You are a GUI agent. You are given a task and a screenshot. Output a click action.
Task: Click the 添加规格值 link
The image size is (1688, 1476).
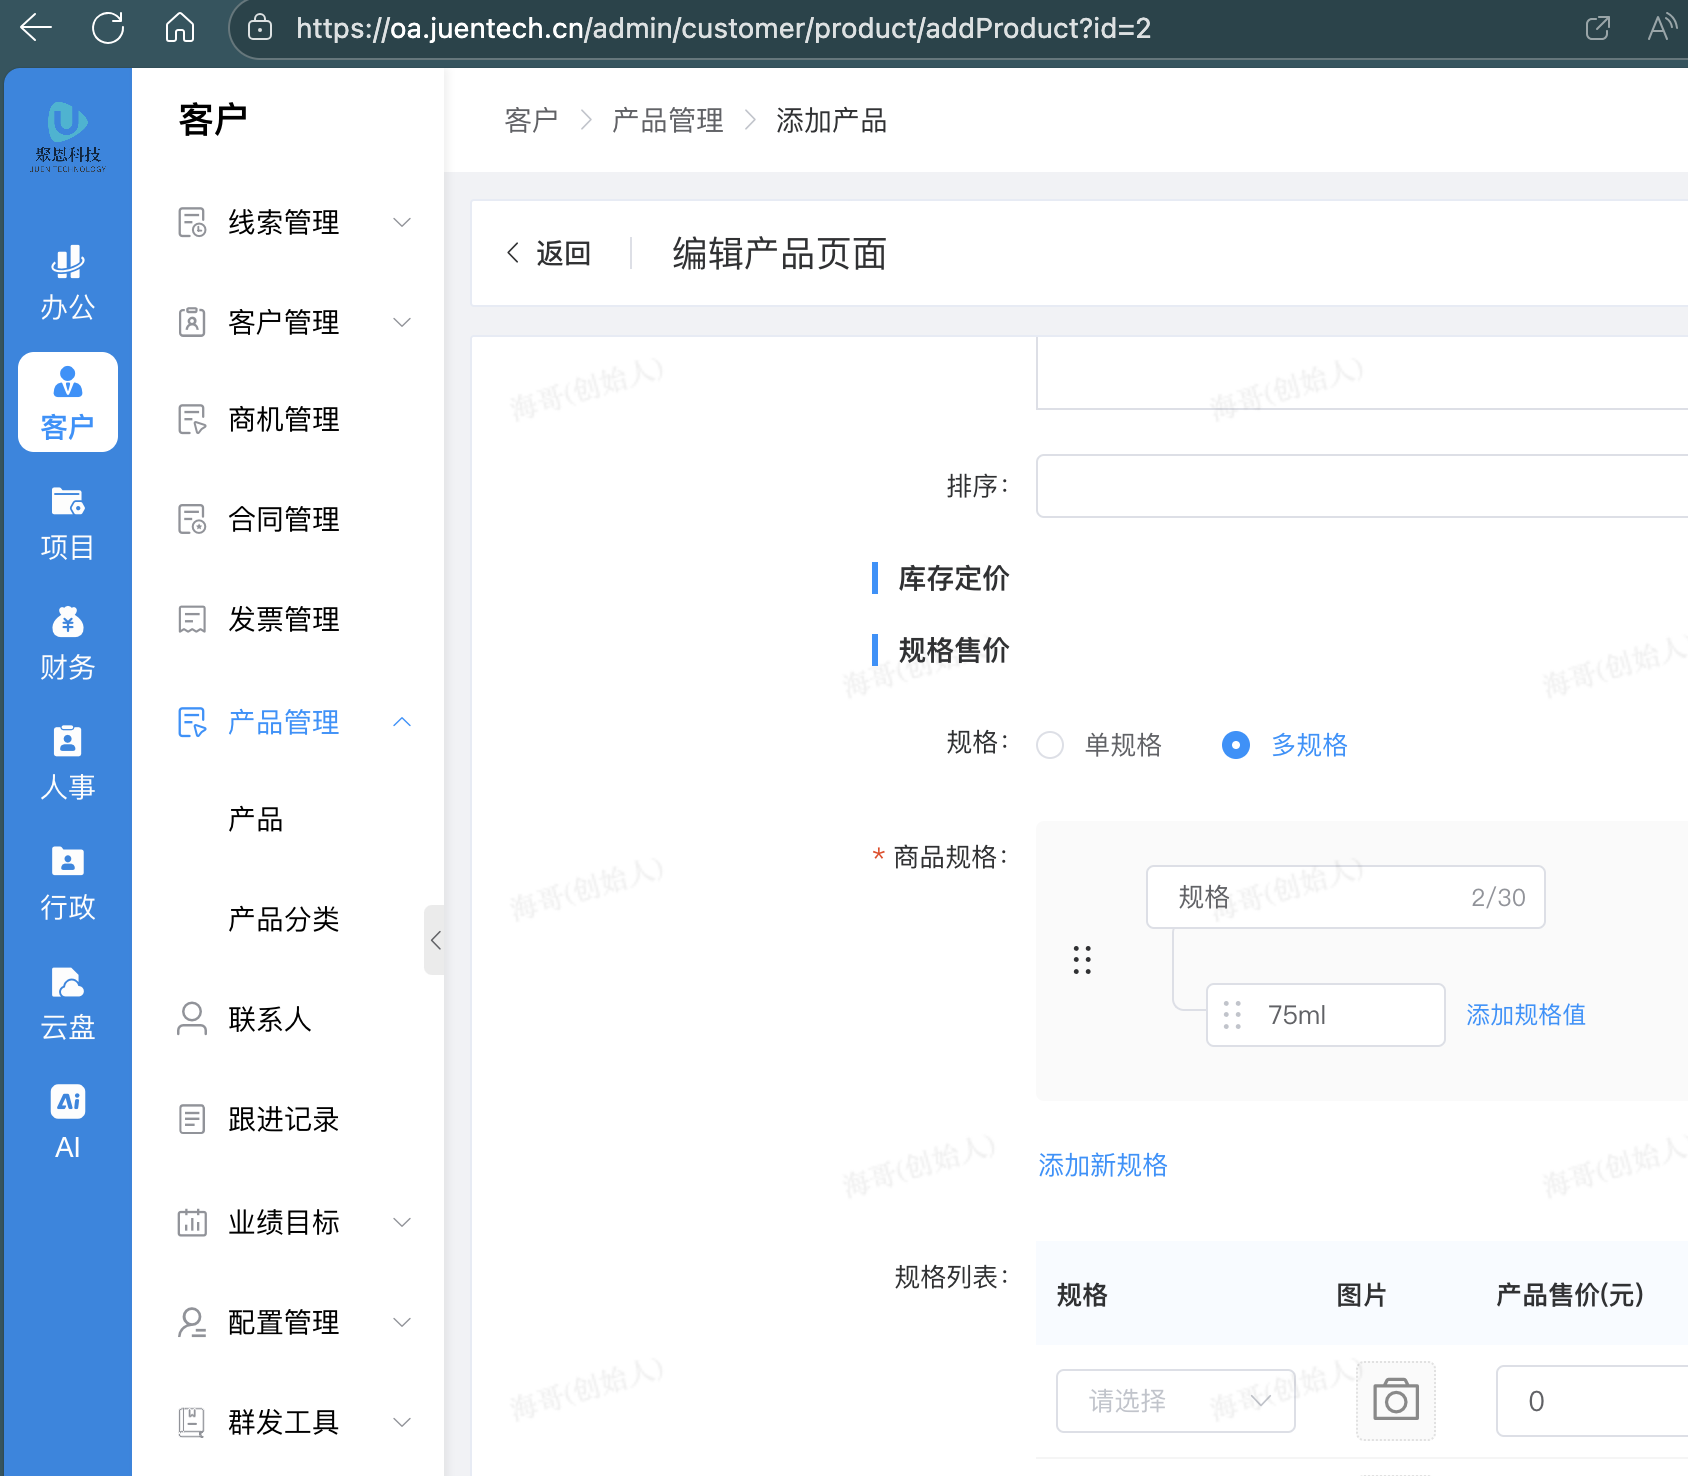[1525, 1015]
